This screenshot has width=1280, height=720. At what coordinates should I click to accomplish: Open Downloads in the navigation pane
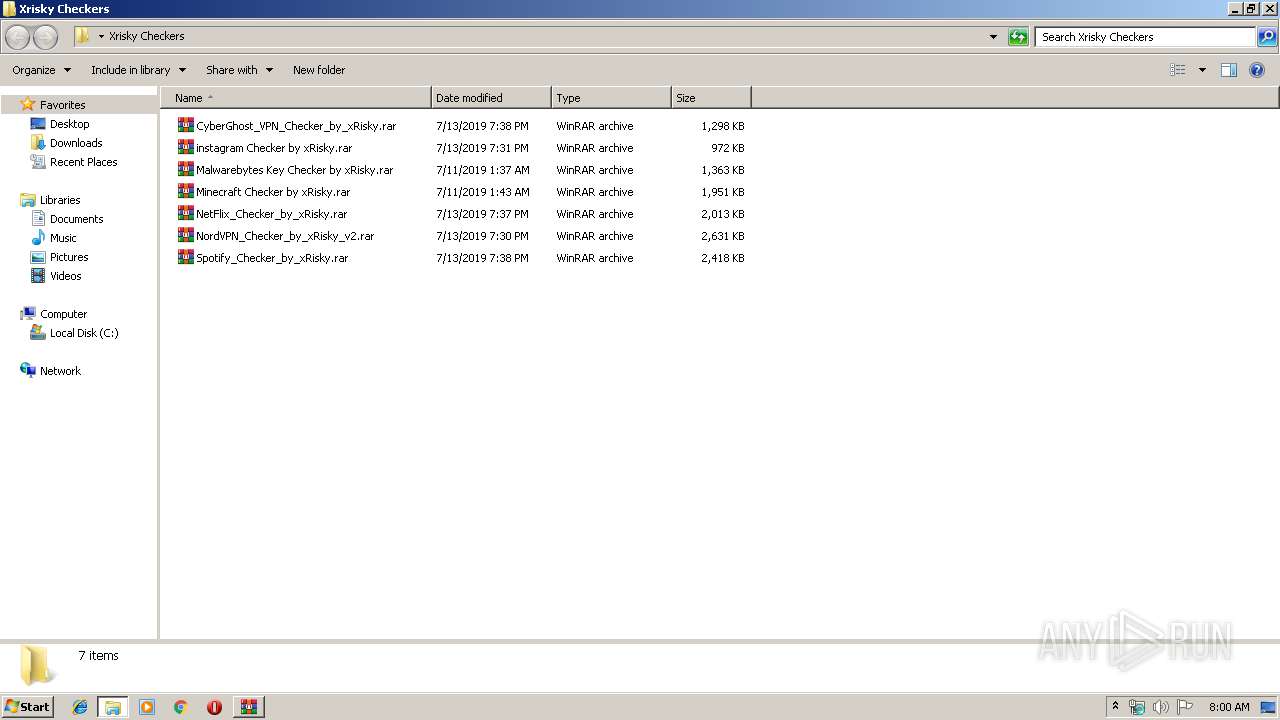pyautogui.click(x=76, y=143)
